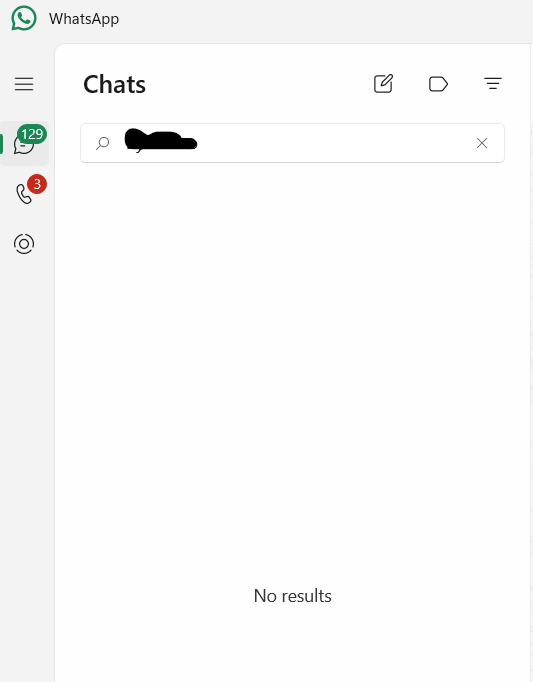
Task: Start a new chat with compose icon
Action: click(x=383, y=84)
